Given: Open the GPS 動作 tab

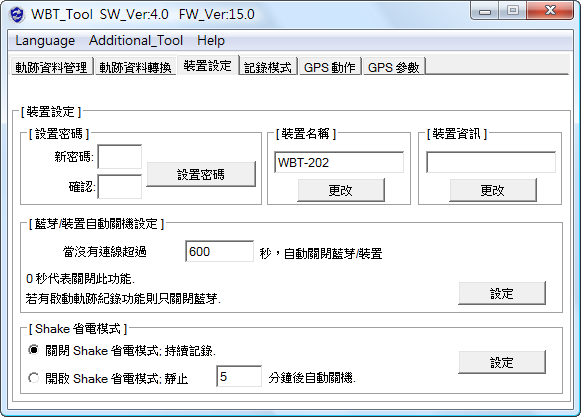Looking at the screenshot, I should point(330,67).
